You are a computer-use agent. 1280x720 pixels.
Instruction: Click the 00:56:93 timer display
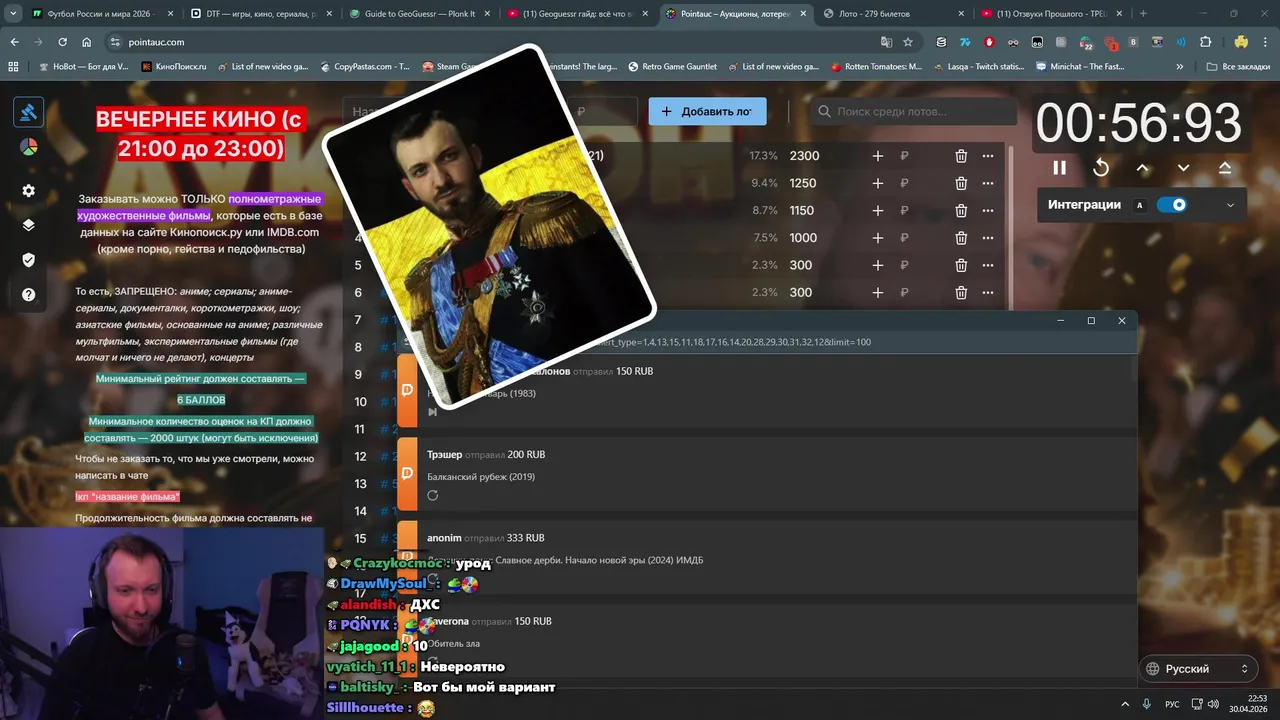point(1139,124)
